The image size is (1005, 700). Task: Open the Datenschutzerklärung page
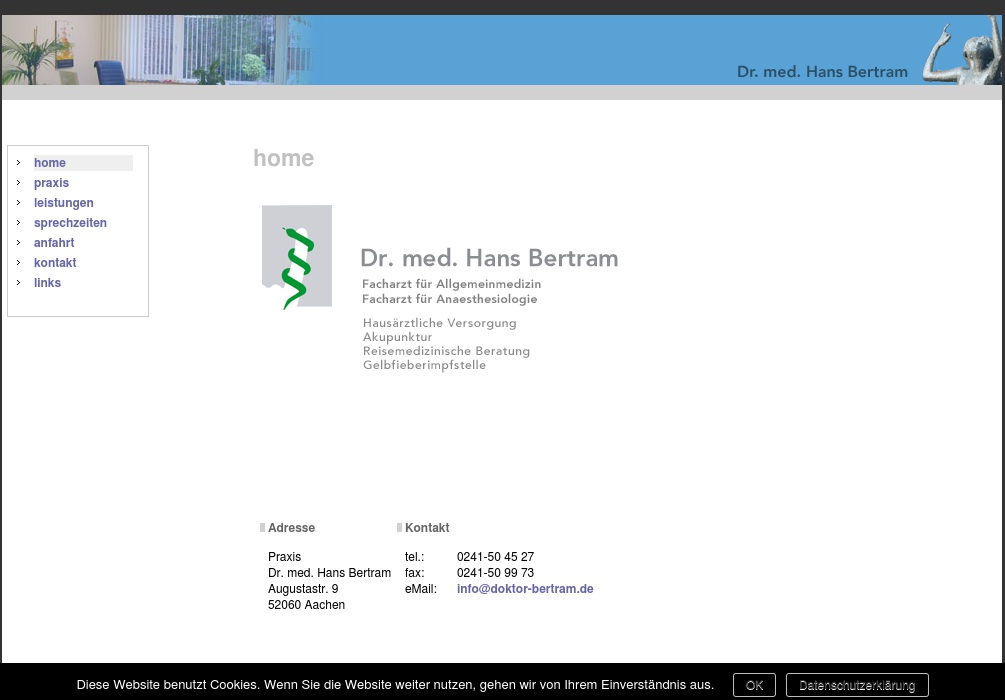pyautogui.click(x=856, y=686)
